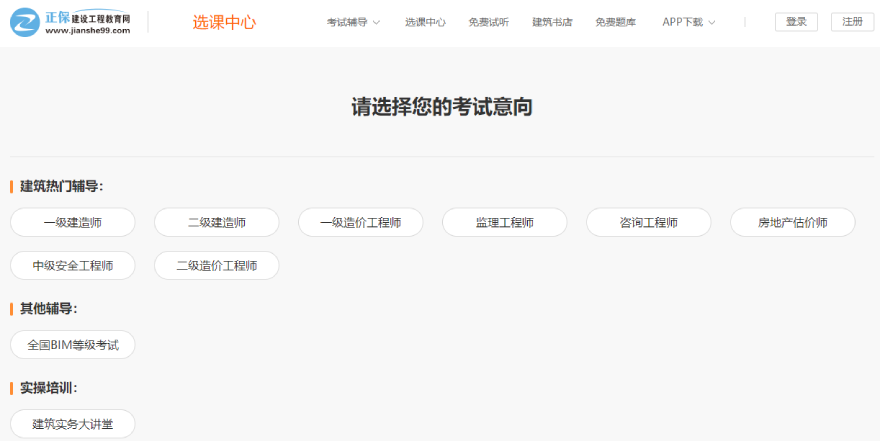The image size is (880, 441).
Task: Pick the 房地产估价师 exam option
Action: (792, 222)
